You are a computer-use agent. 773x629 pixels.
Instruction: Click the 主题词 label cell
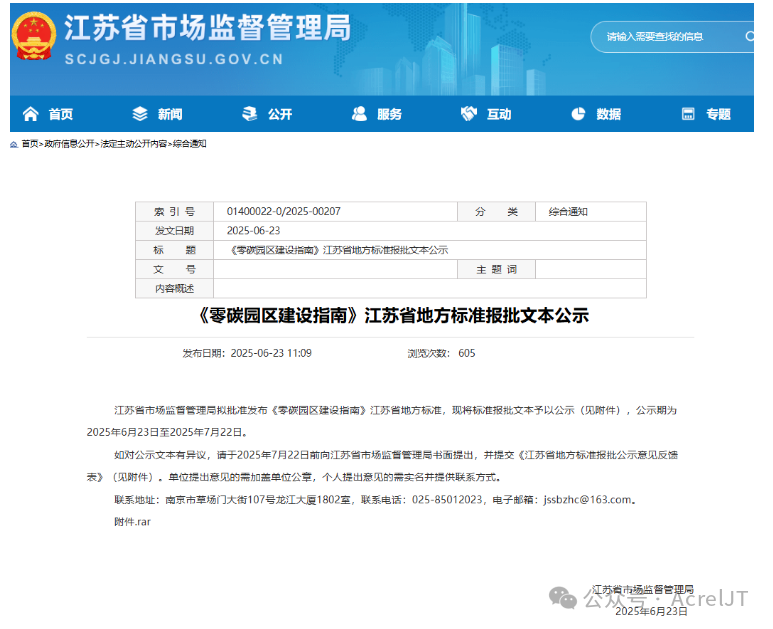click(496, 270)
